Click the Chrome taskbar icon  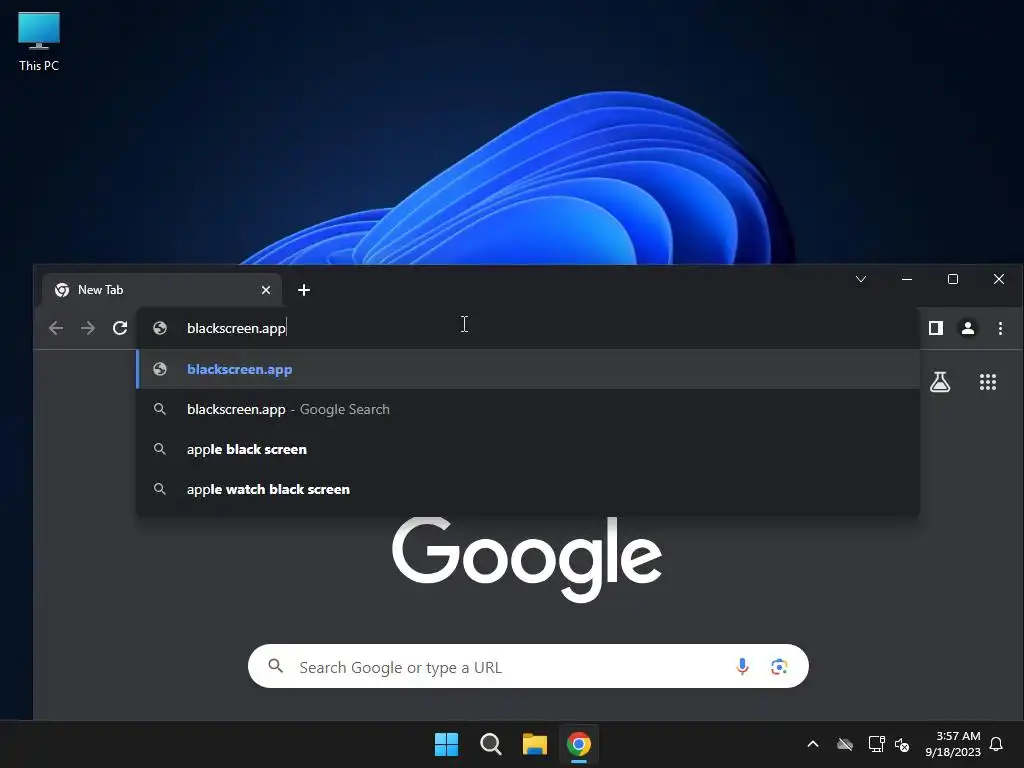point(579,744)
